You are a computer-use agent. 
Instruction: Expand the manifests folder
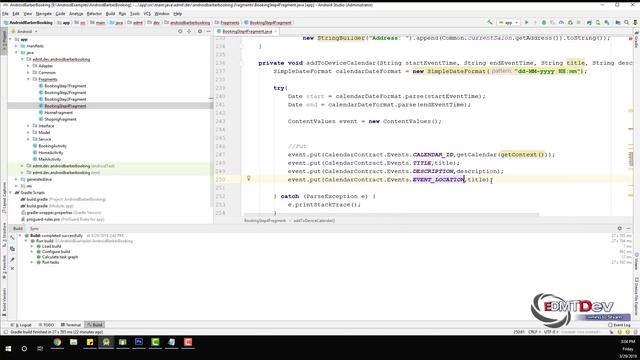pyautogui.click(x=17, y=46)
